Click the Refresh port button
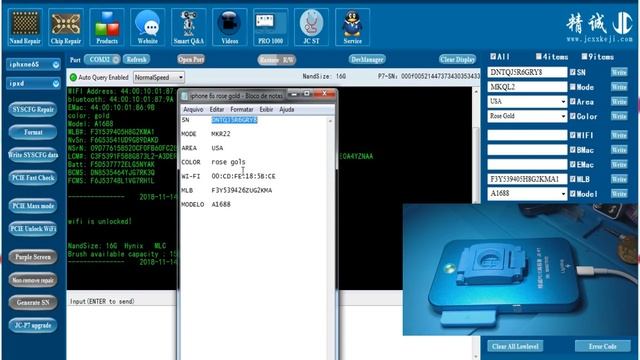The width and height of the screenshot is (640, 360). (136, 60)
